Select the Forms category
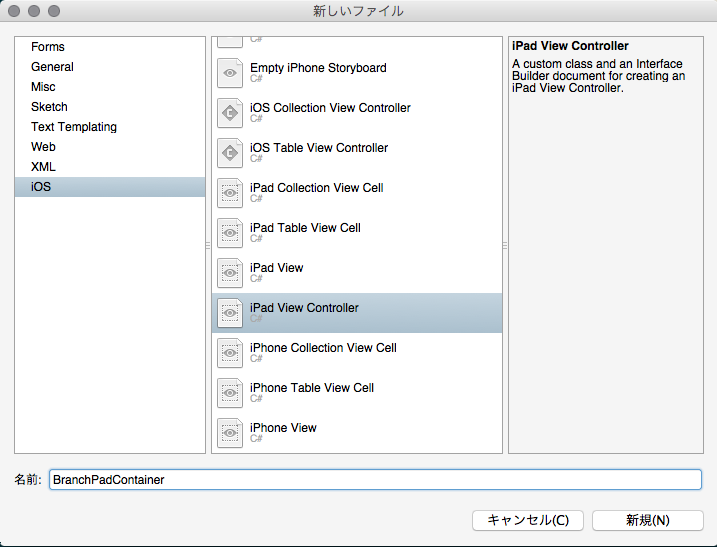The width and height of the screenshot is (717, 547). (x=110, y=47)
